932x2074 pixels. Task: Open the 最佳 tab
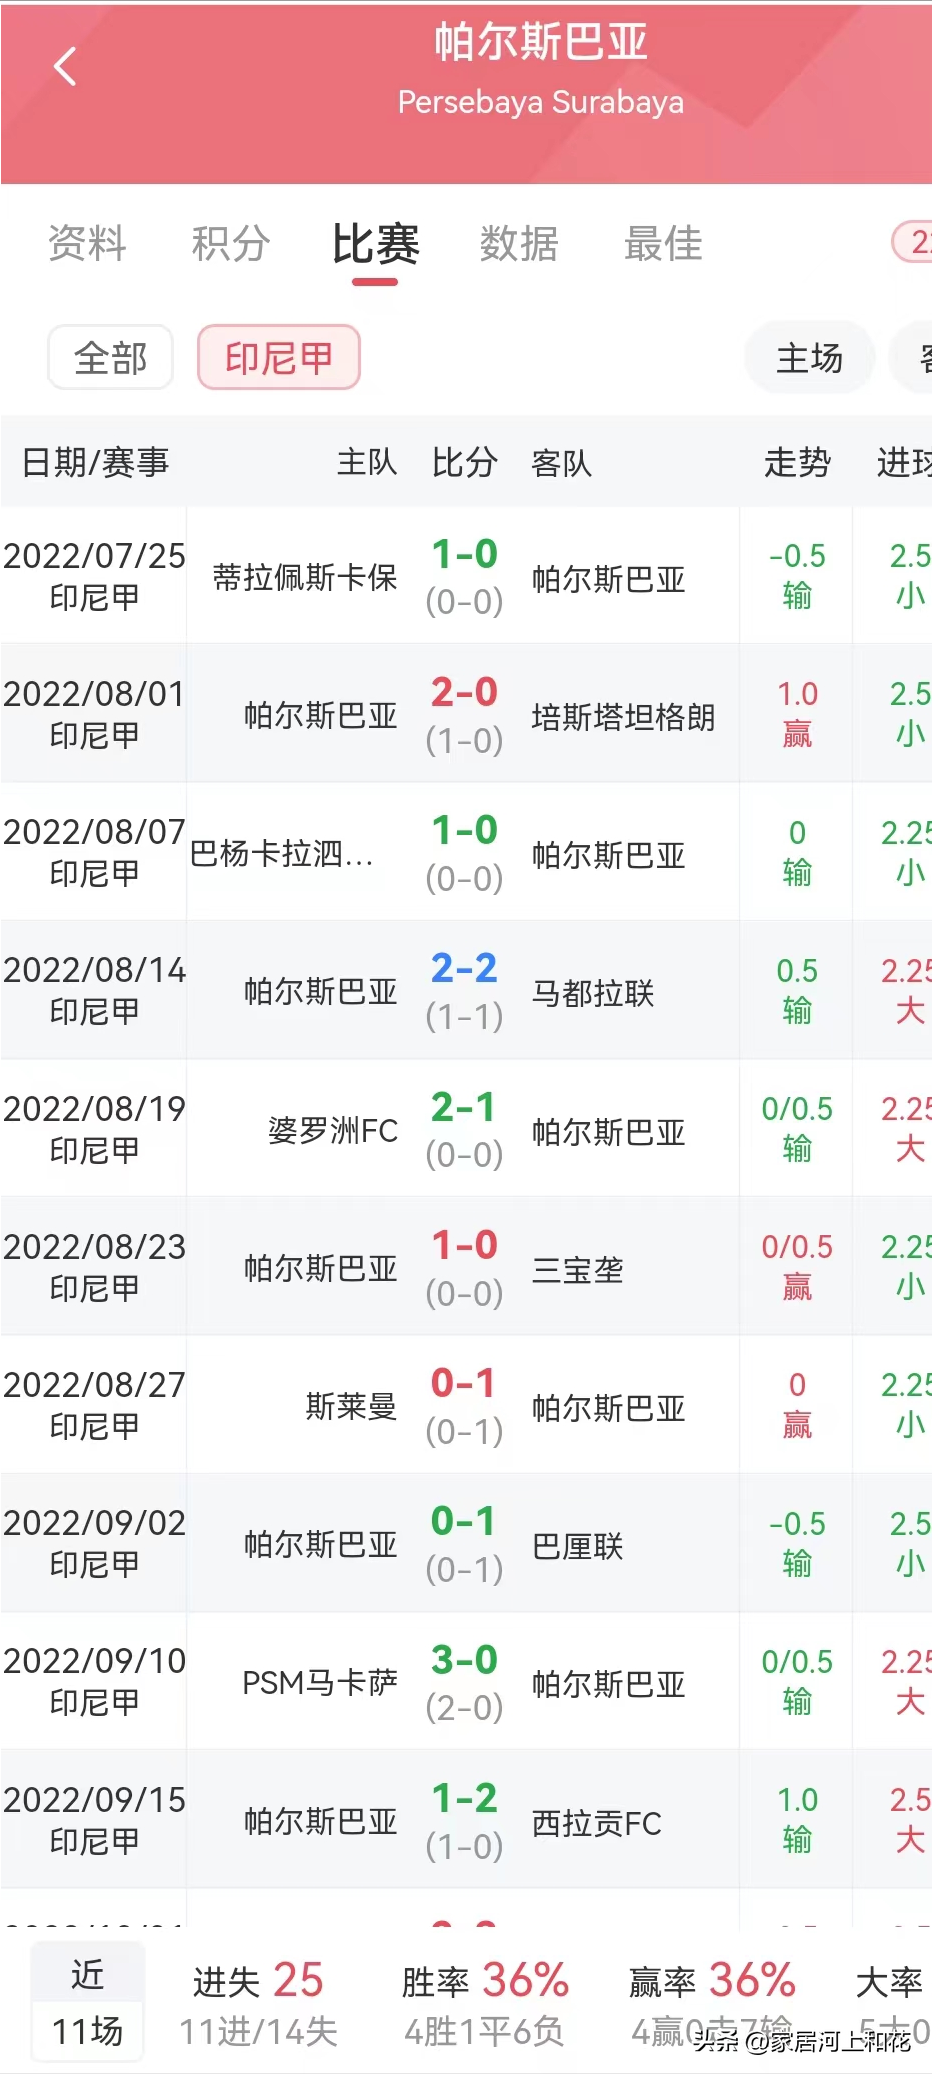click(x=663, y=244)
